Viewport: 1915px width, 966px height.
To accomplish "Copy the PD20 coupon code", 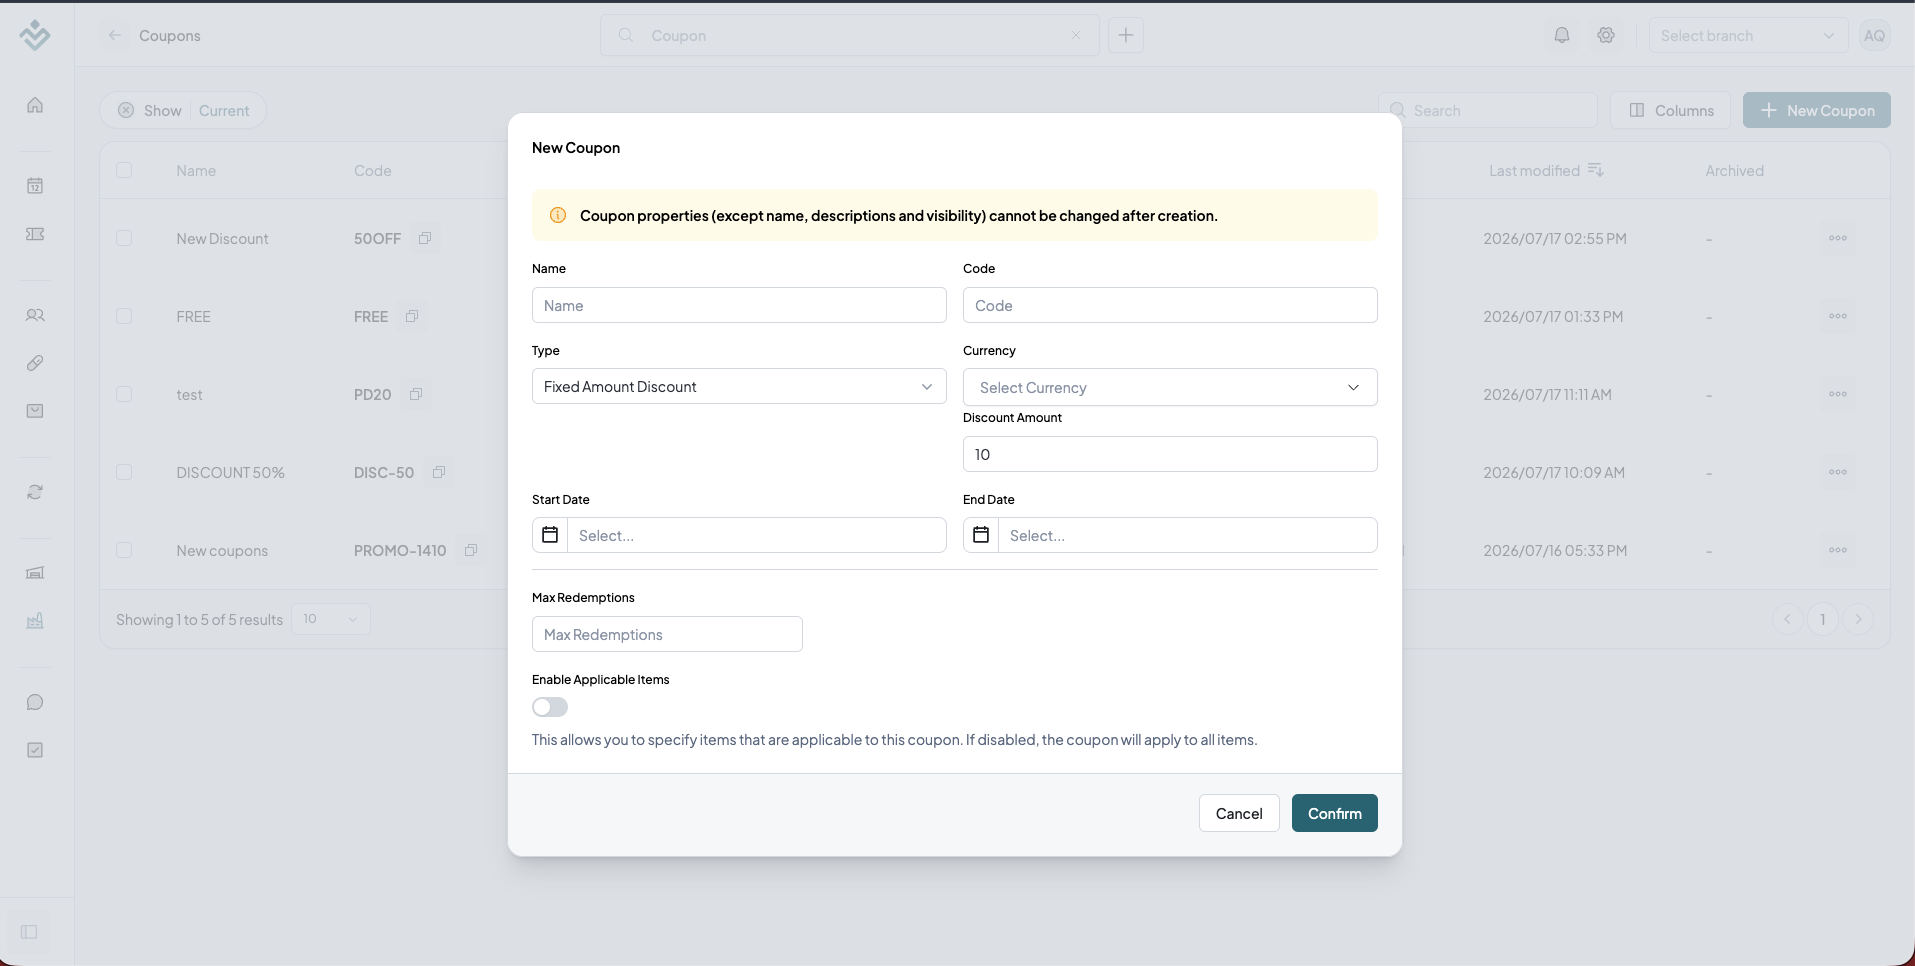I will coord(416,394).
